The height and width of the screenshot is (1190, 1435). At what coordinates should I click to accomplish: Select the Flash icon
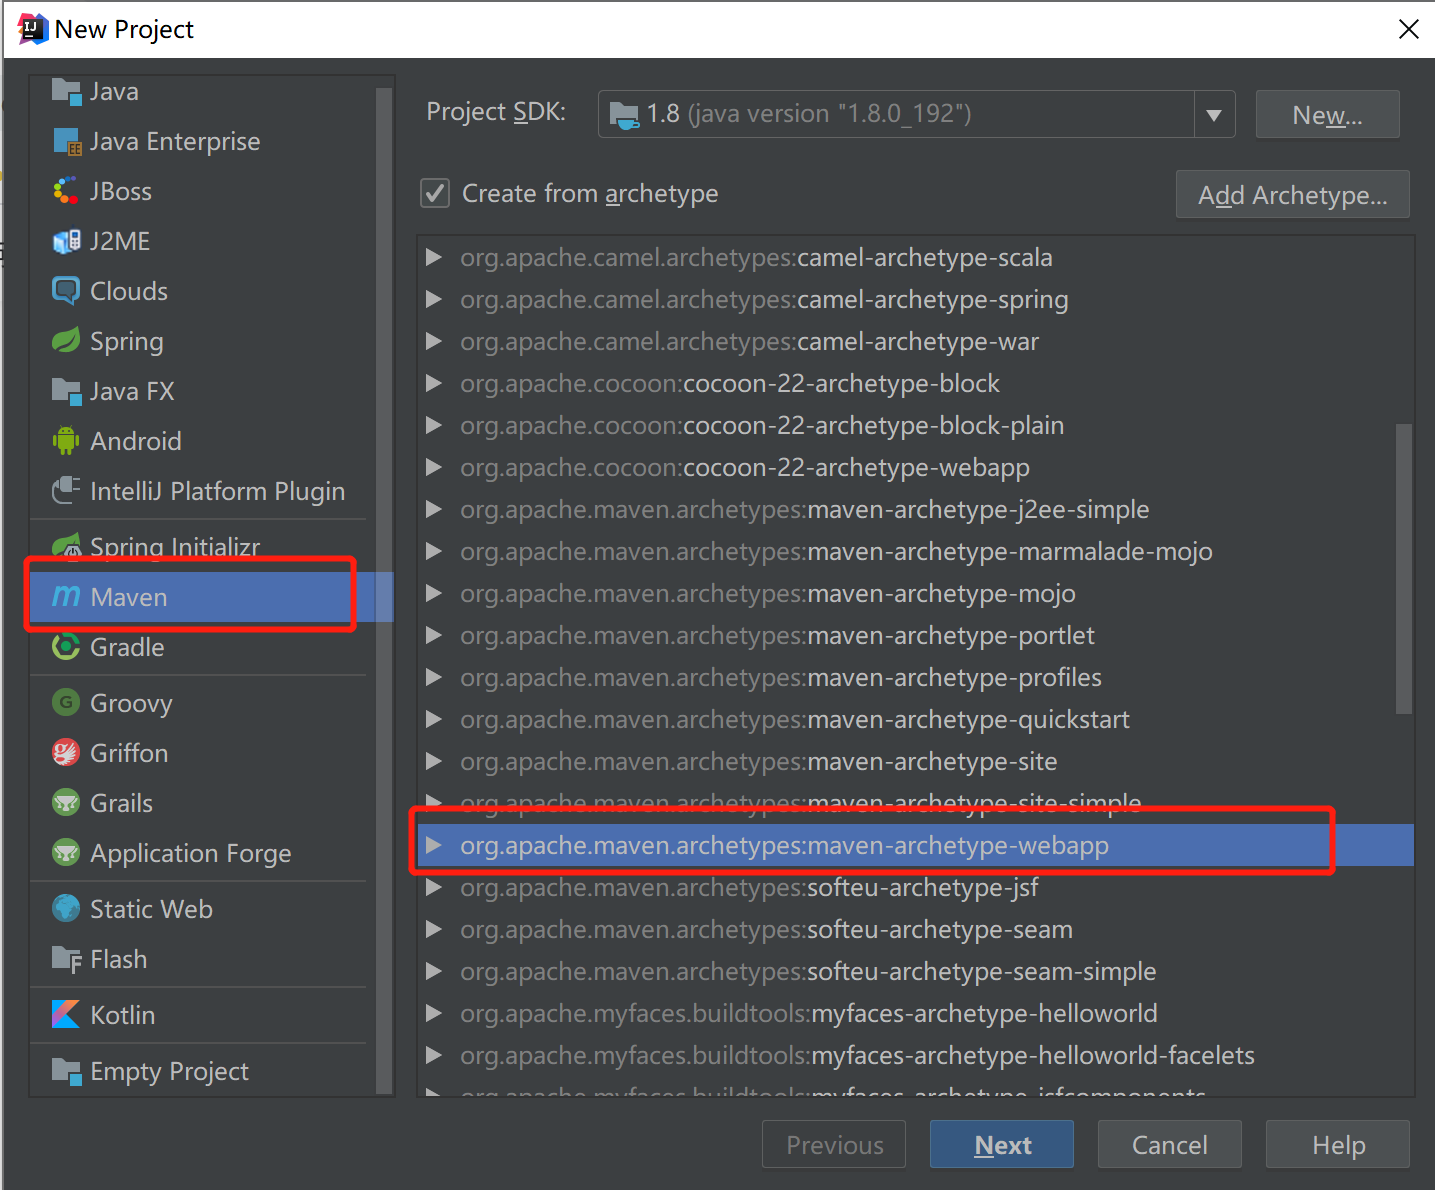point(66,959)
